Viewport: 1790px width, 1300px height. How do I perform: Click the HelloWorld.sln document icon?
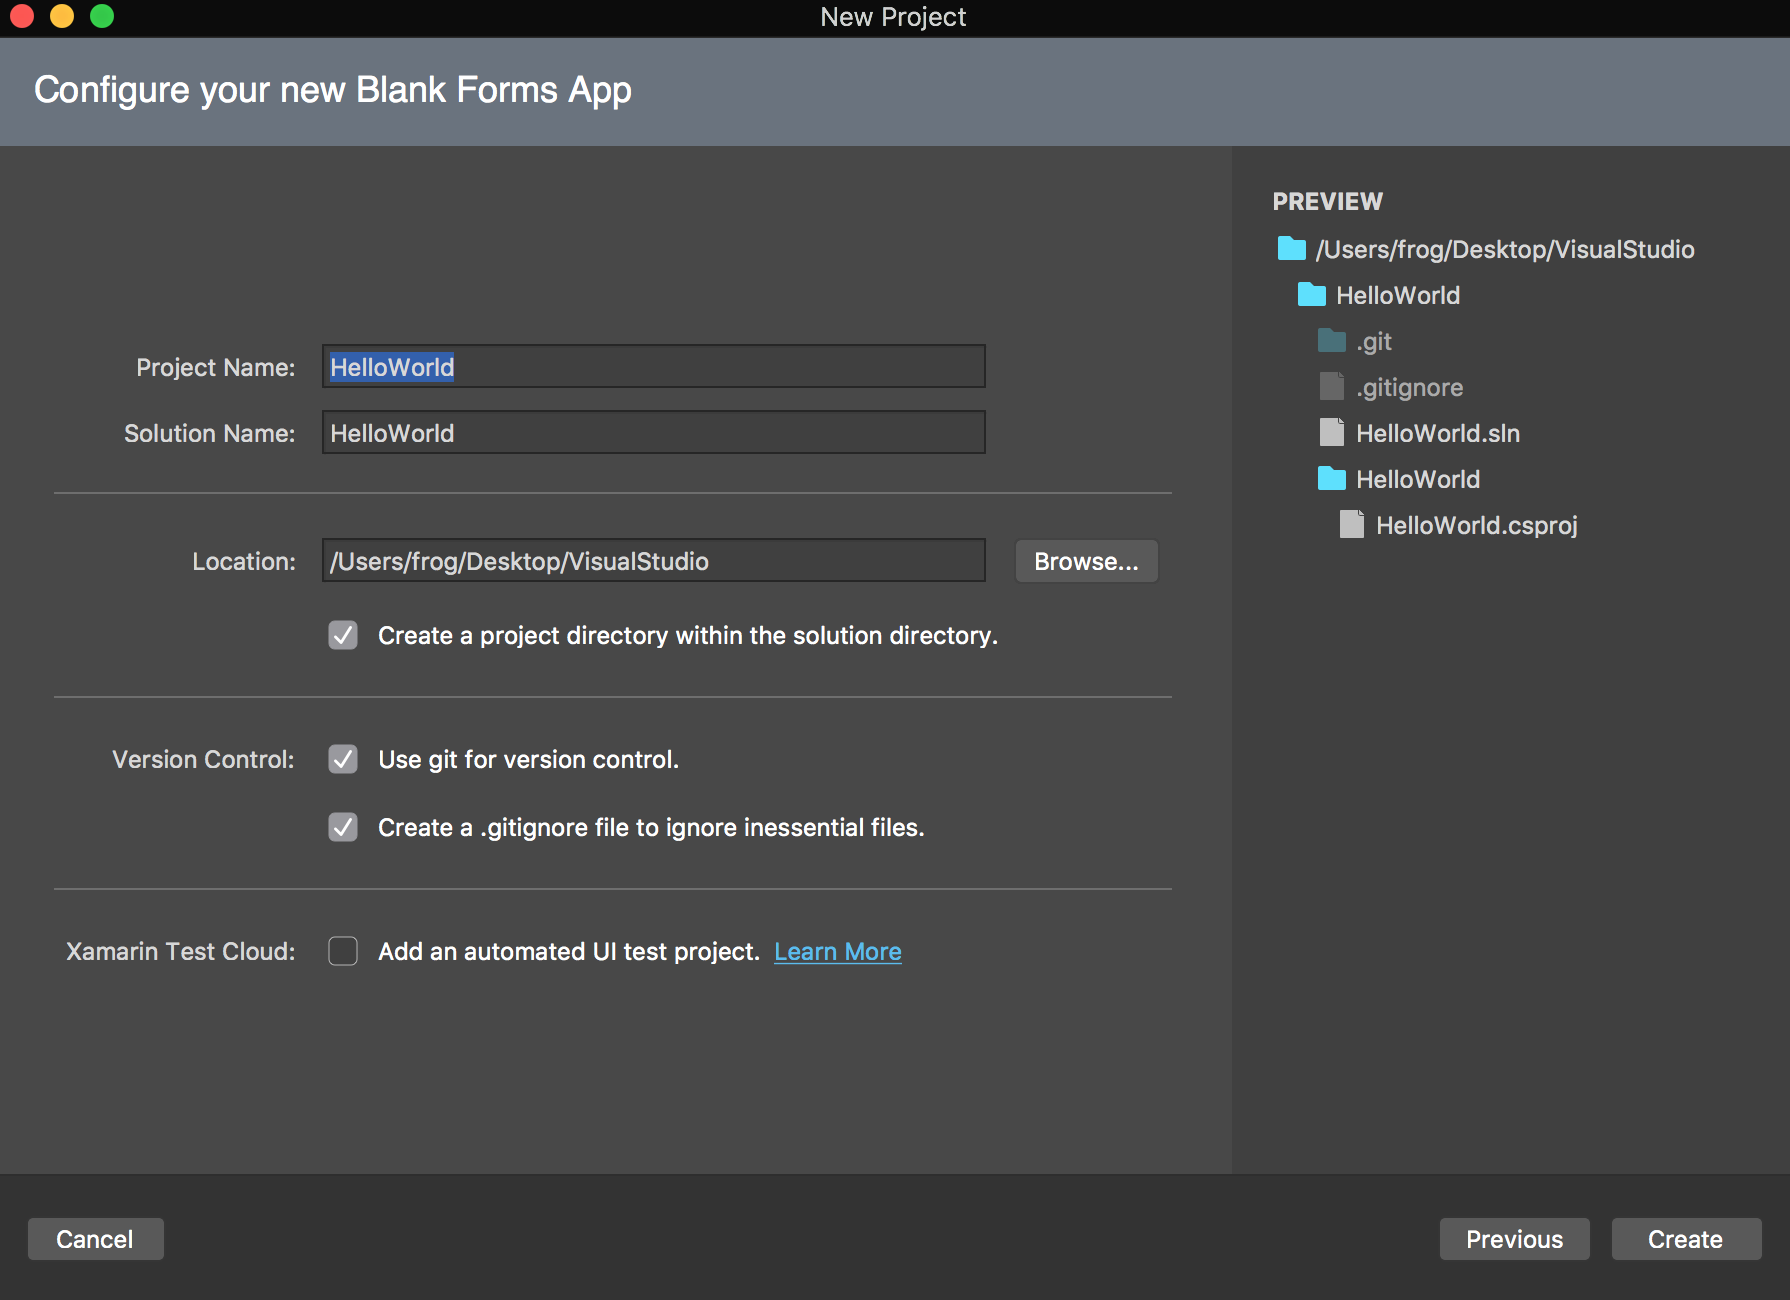coord(1330,433)
